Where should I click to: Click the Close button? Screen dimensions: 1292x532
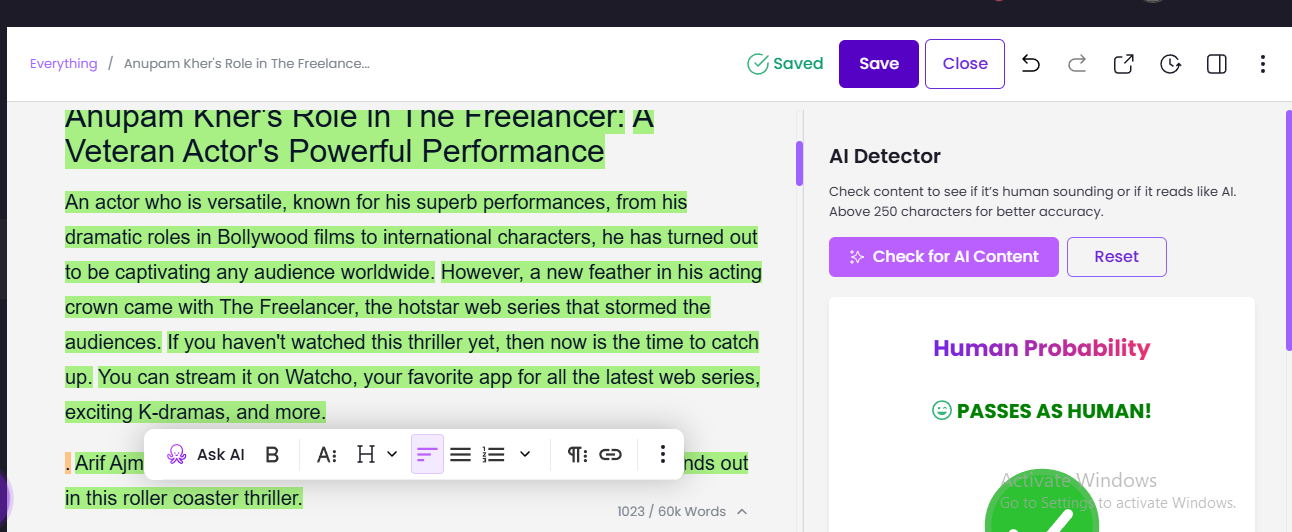tap(965, 64)
